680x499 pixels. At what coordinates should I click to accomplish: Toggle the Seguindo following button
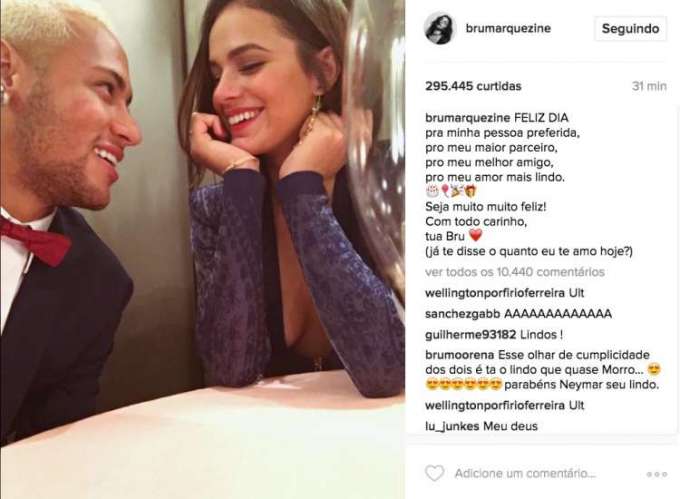(x=630, y=29)
